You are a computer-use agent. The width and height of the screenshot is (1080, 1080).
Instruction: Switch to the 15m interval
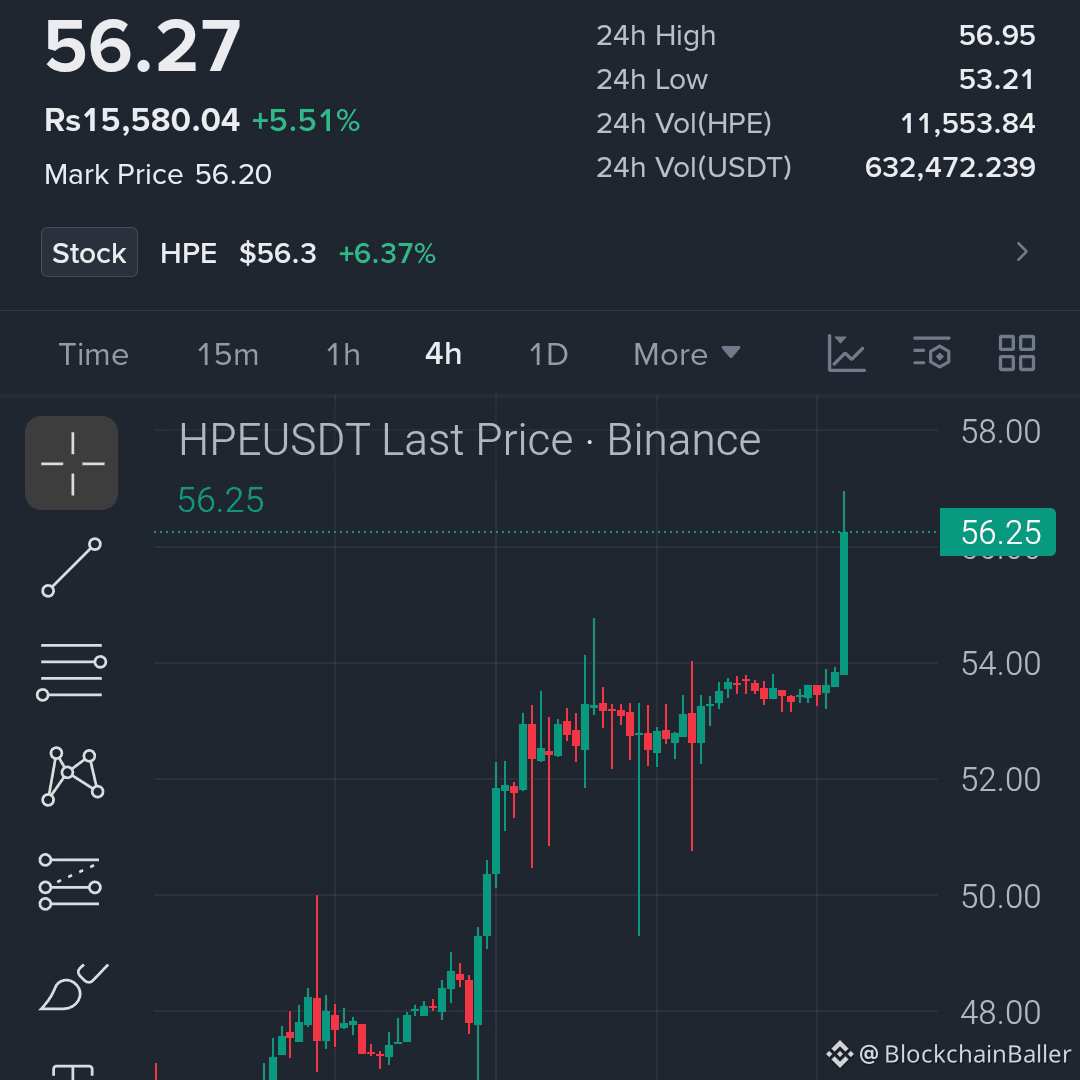pyautogui.click(x=228, y=355)
